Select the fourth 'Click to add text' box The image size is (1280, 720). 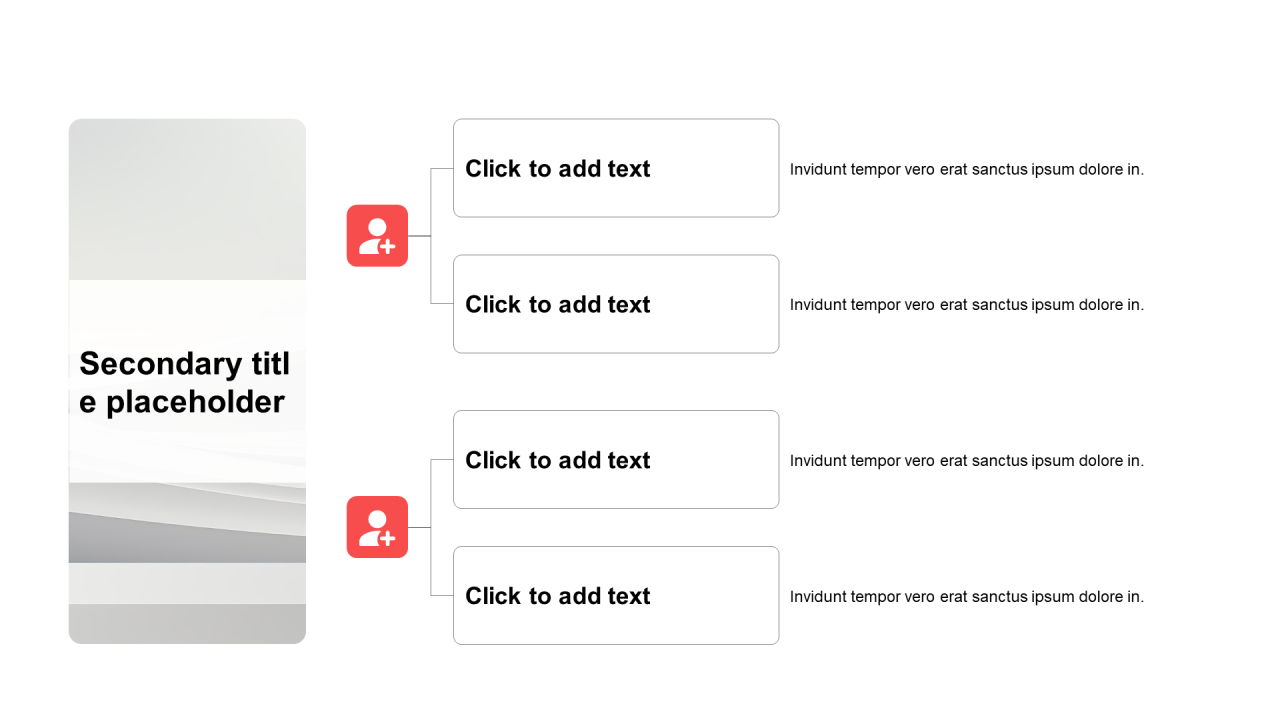[x=616, y=596]
